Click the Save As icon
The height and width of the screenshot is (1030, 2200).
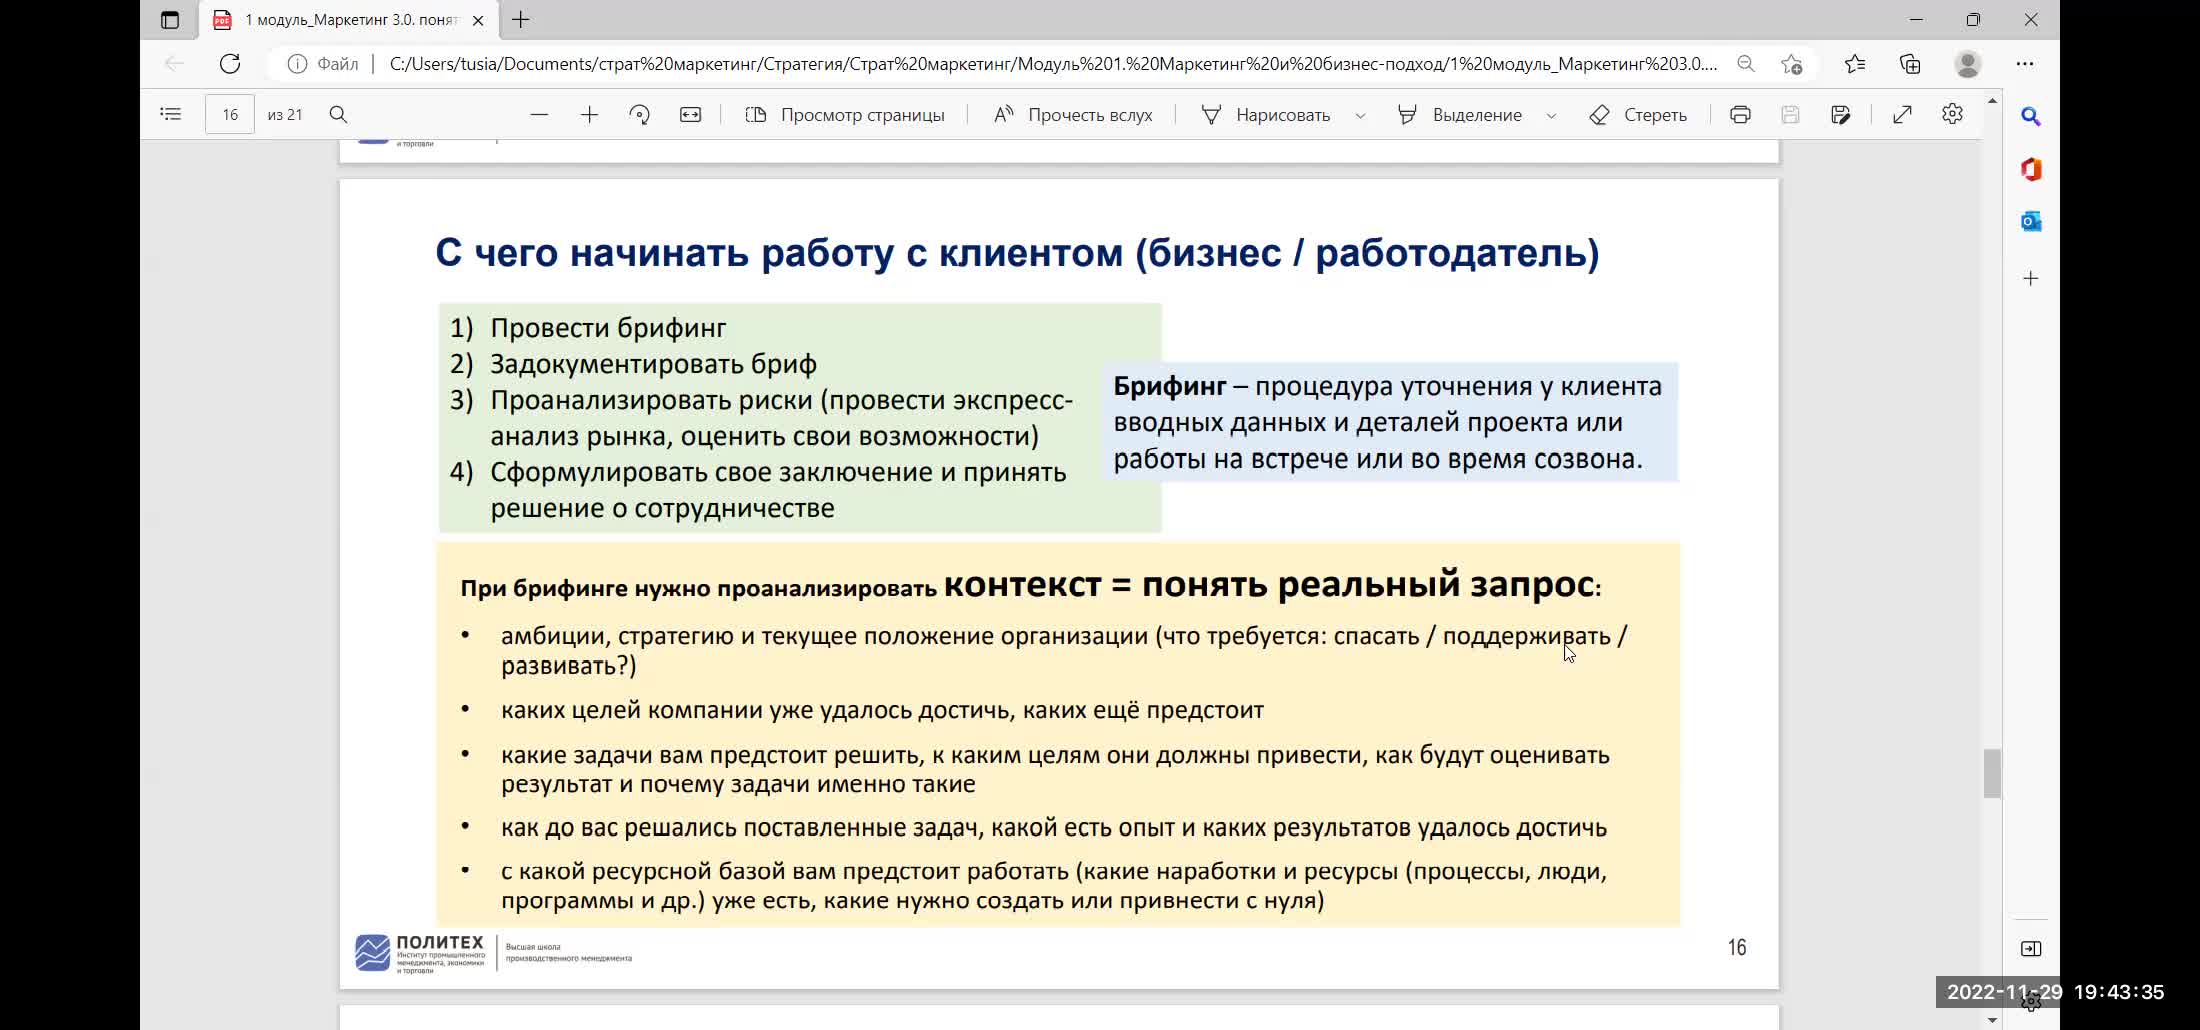click(x=1841, y=115)
